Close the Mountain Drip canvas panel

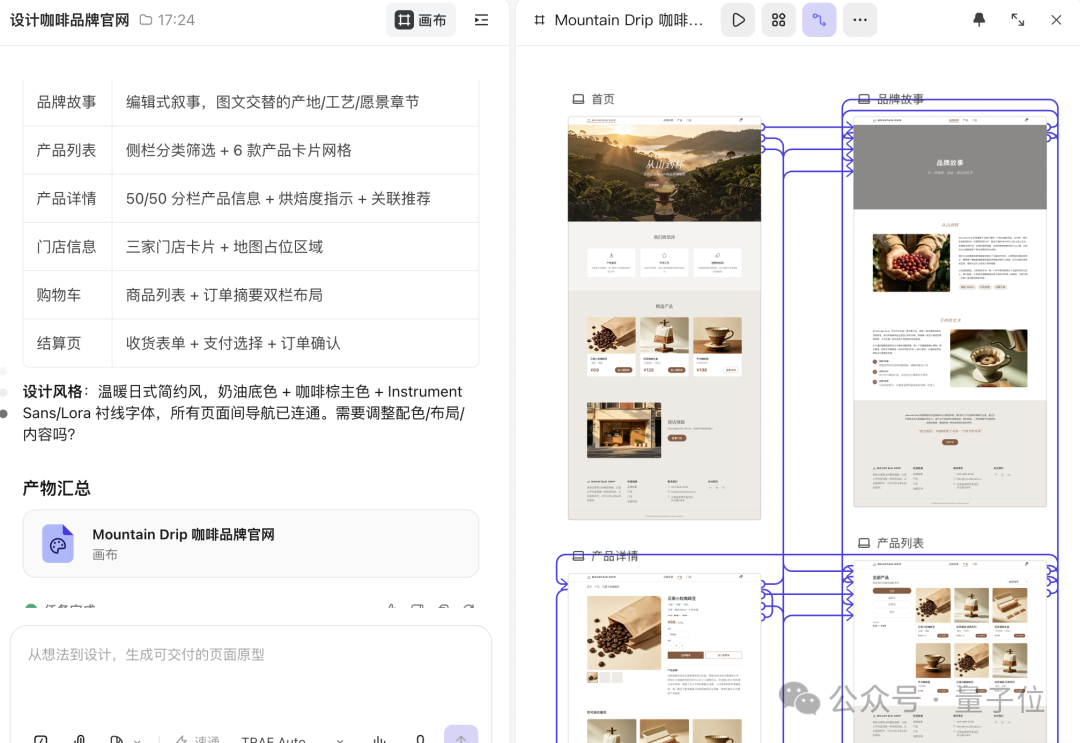coord(1056,20)
